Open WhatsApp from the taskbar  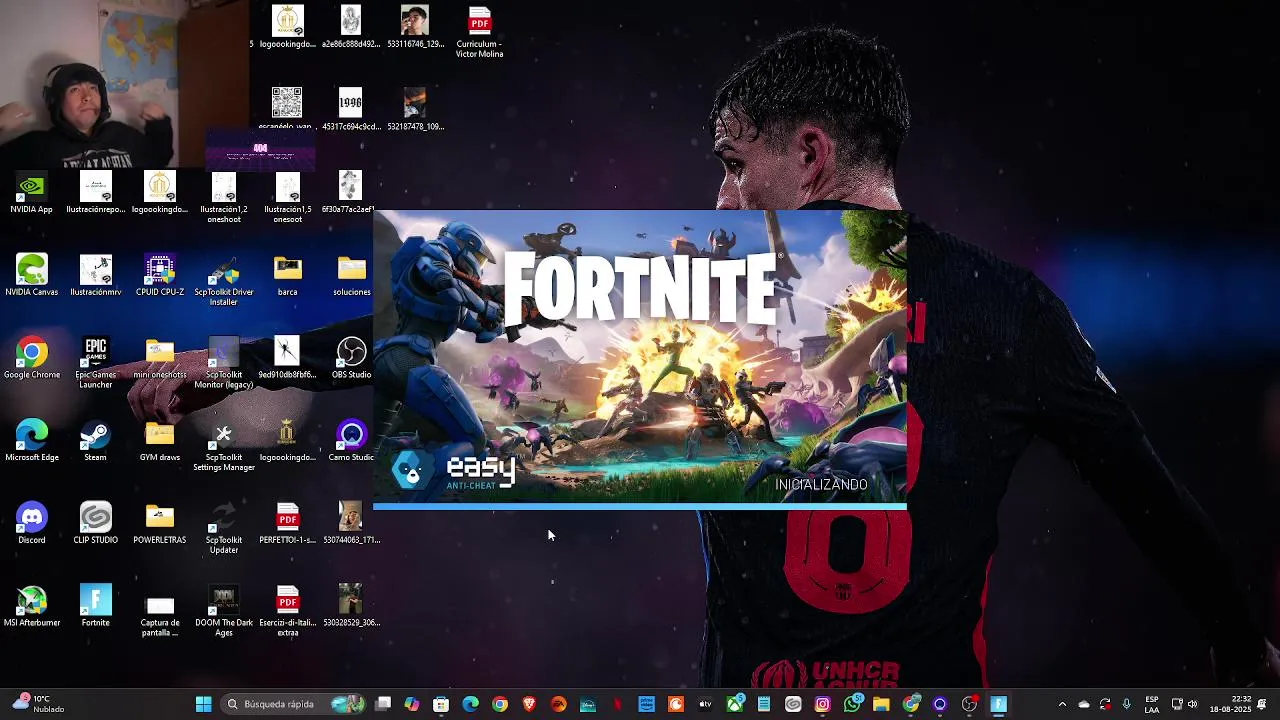point(852,704)
